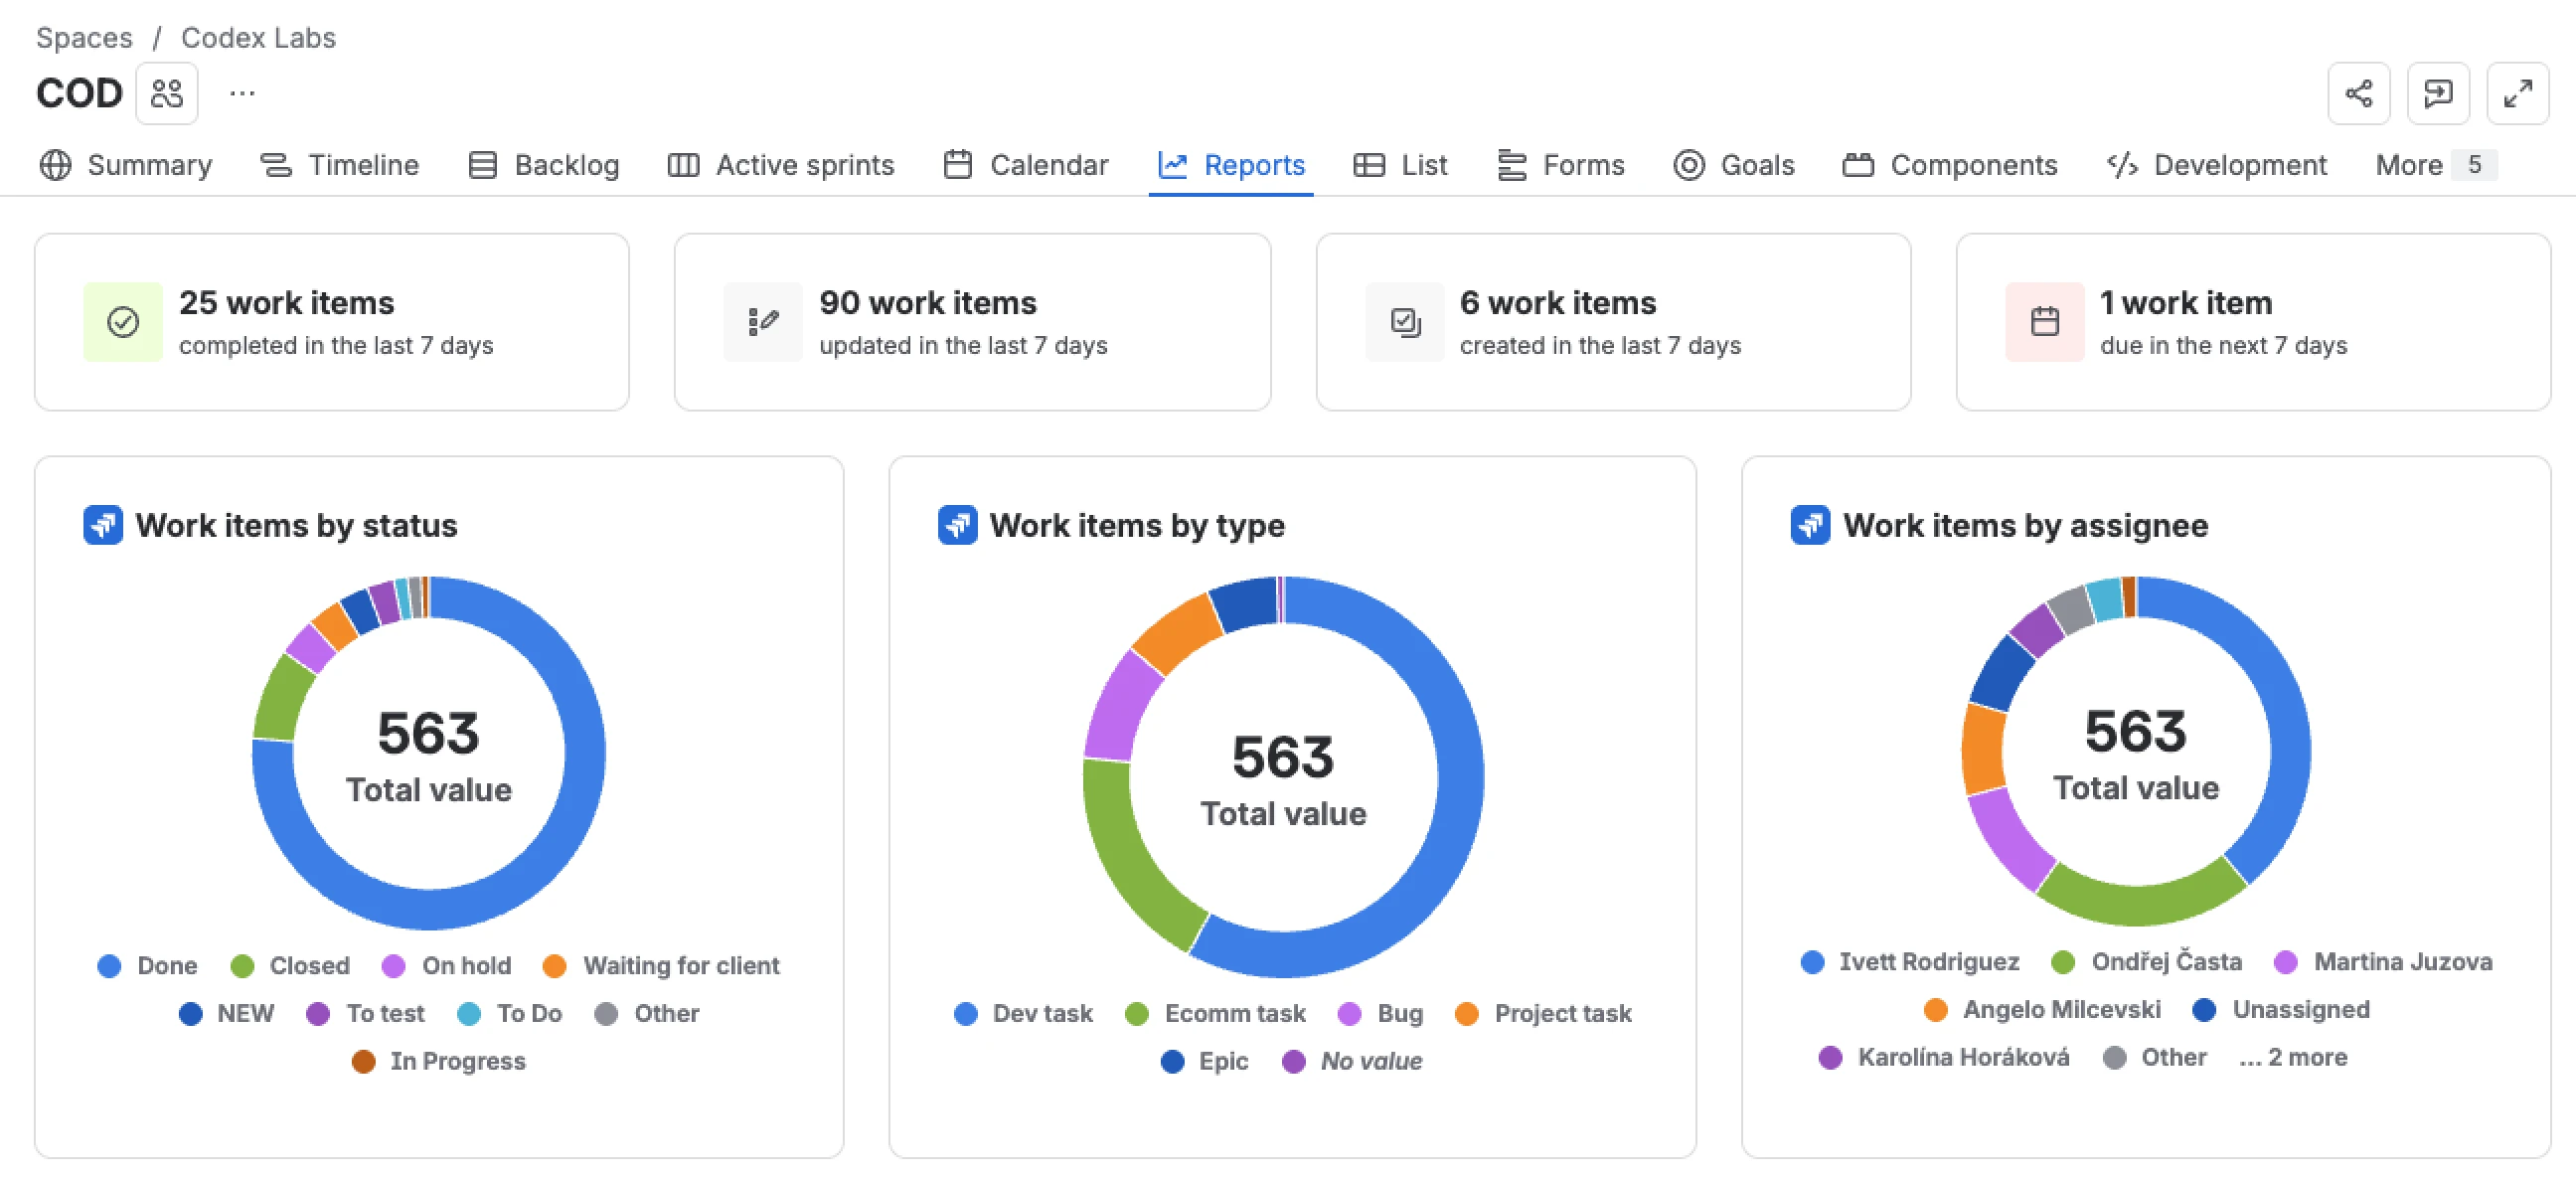Click the completed work items checkmark icon
The image size is (2576, 1181).
pyautogui.click(x=123, y=322)
